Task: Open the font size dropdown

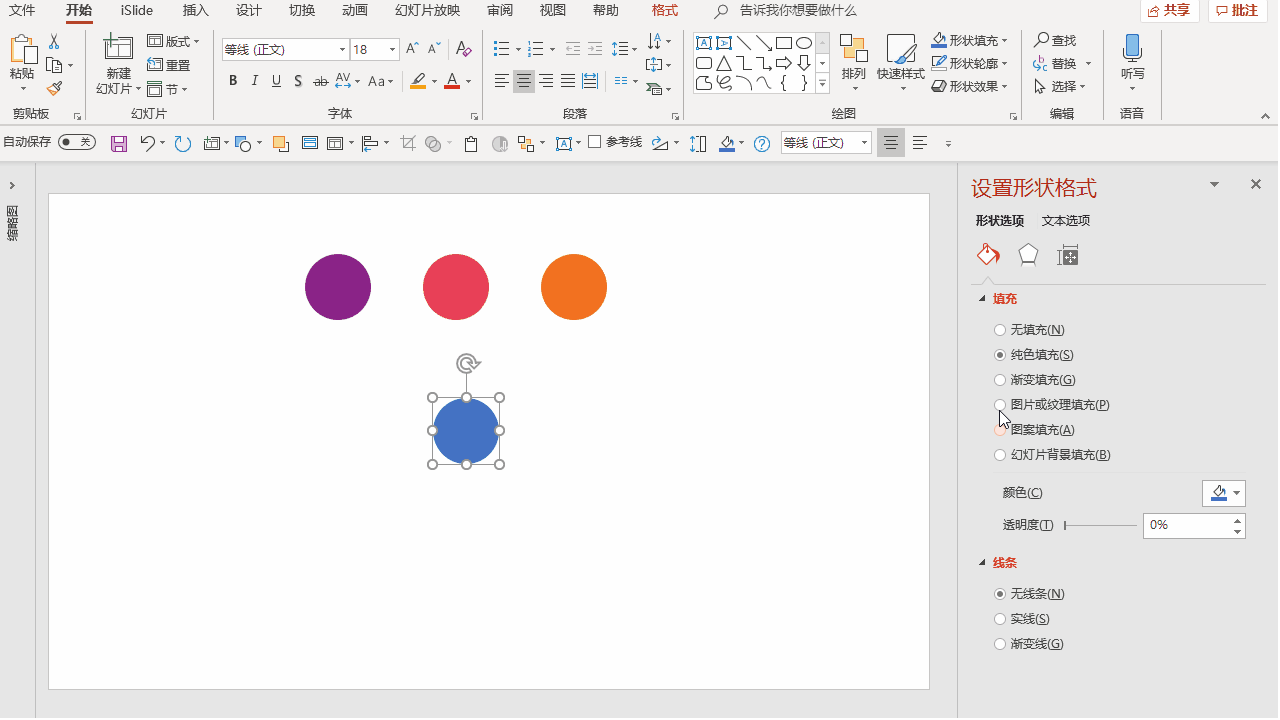Action: [392, 50]
